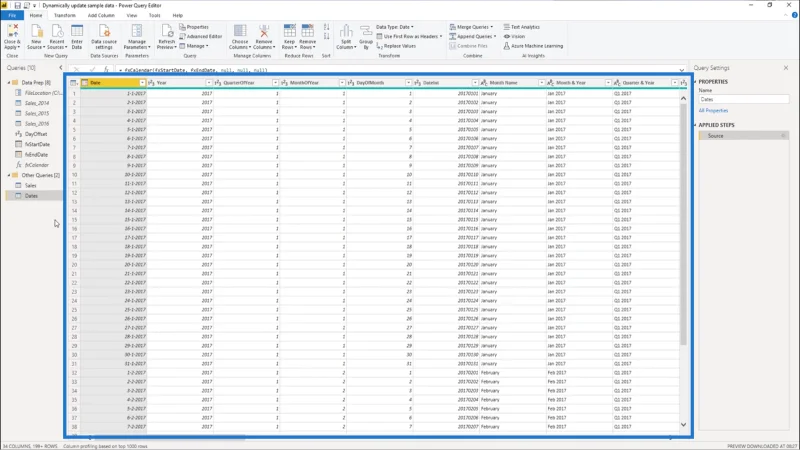The image size is (800, 450).
Task: Open the QuarterOfYear column filter dropdown
Action: click(275, 83)
